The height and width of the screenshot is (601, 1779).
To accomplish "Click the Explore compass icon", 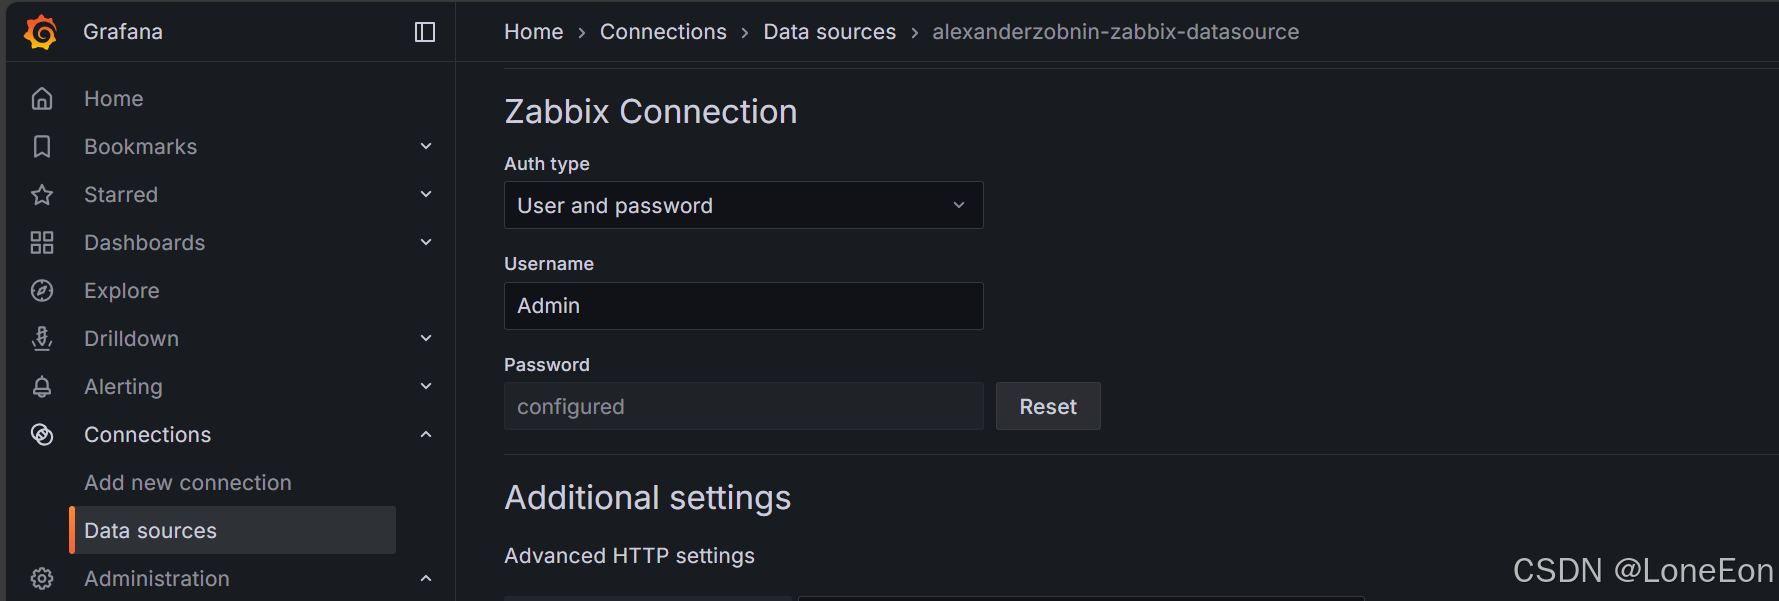I will click(x=42, y=290).
